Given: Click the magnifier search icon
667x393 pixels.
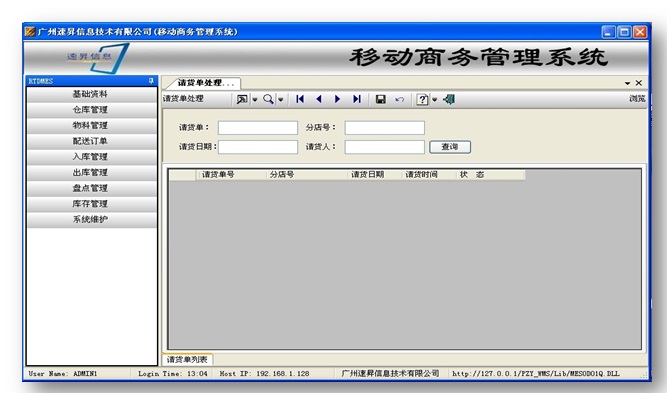Looking at the screenshot, I should 268,99.
